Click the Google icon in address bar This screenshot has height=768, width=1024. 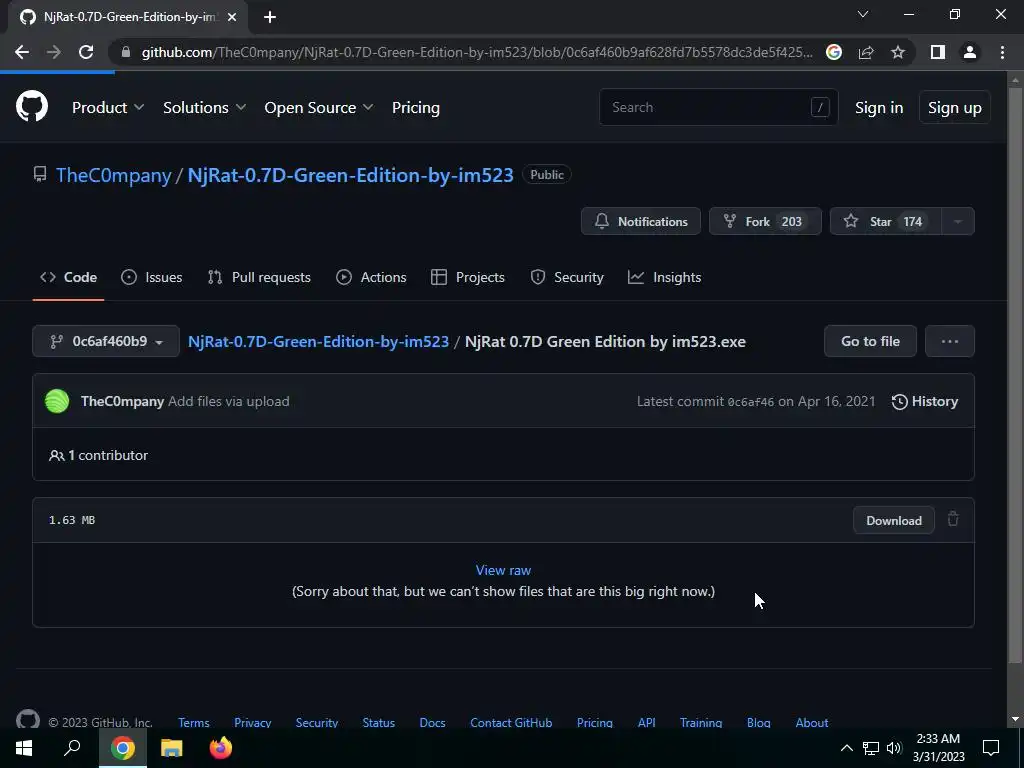[834, 52]
